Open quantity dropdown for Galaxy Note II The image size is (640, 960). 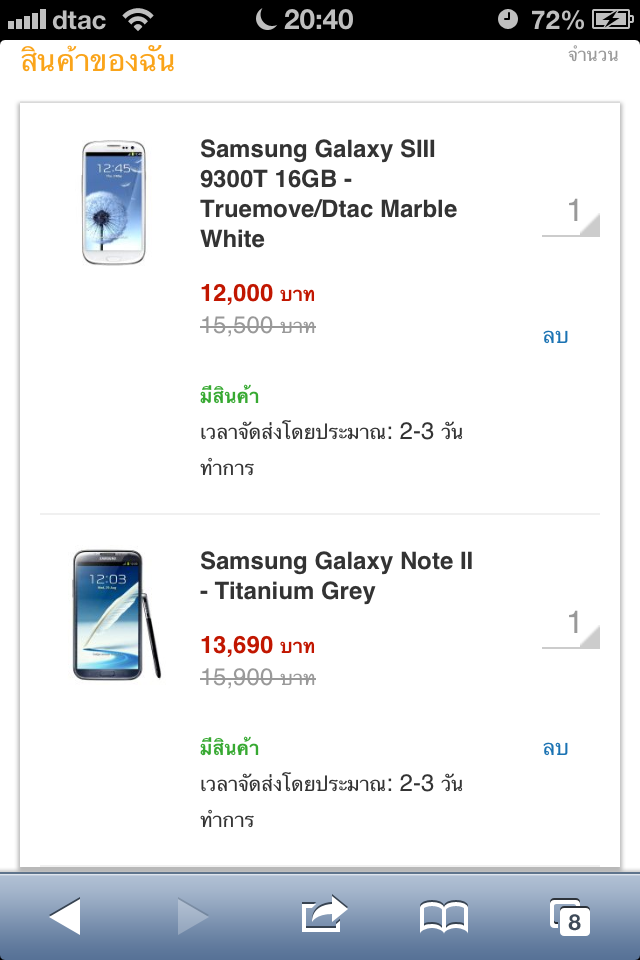[x=571, y=626]
